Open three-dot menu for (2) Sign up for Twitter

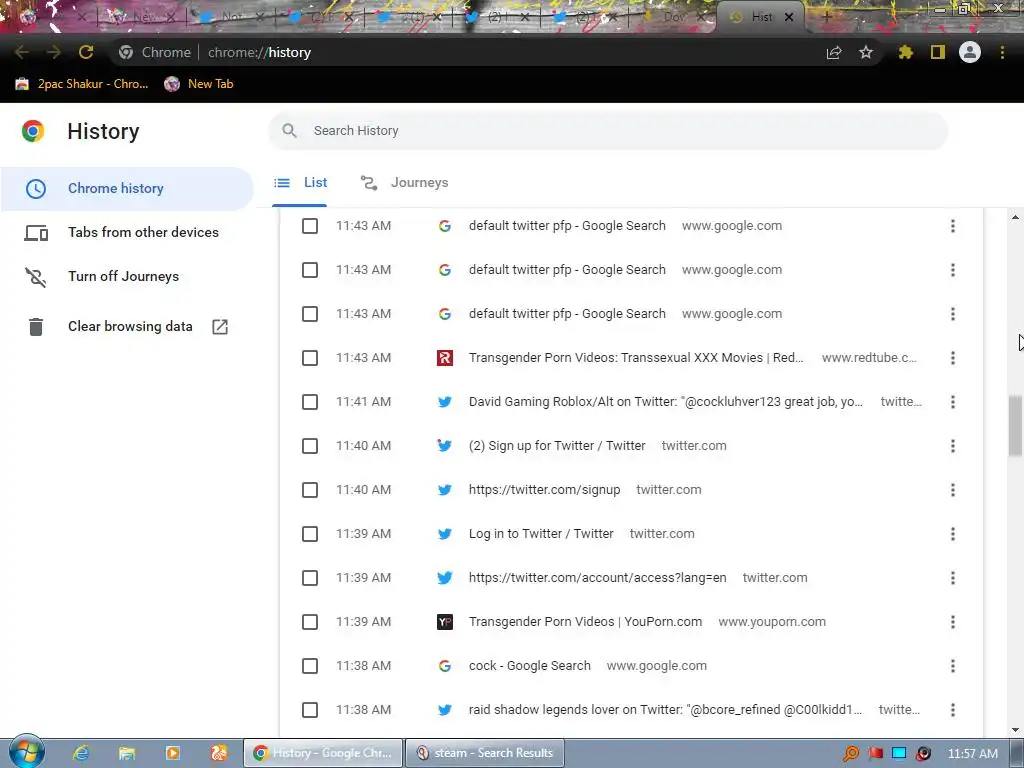pos(953,446)
